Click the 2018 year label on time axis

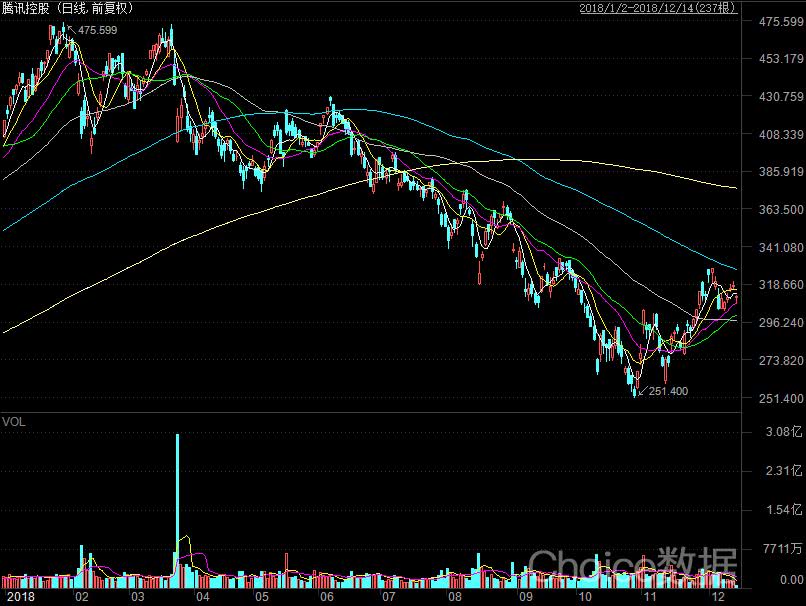click(x=21, y=597)
